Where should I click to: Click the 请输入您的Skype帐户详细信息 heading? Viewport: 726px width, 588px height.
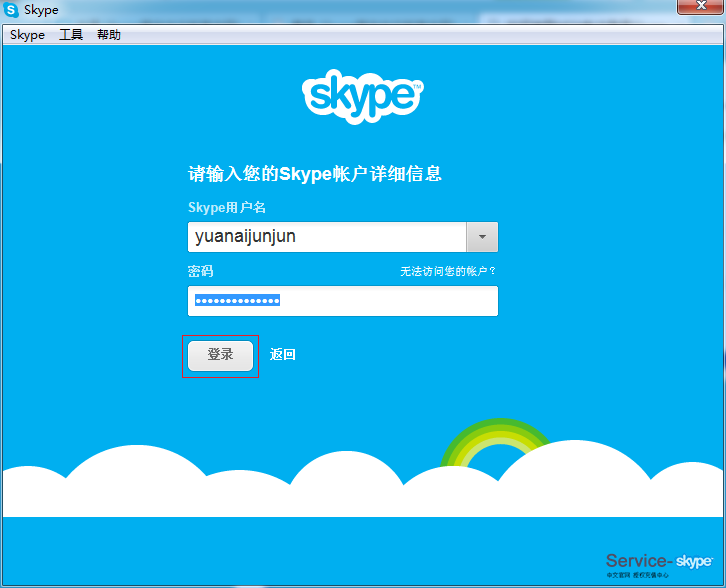click(315, 174)
